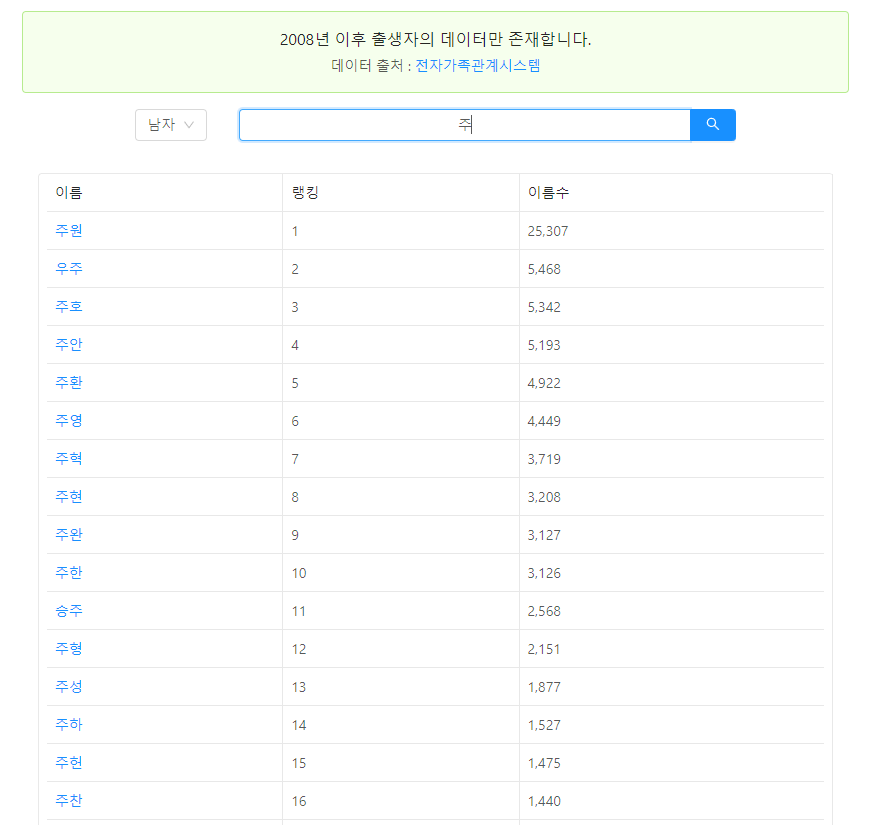The width and height of the screenshot is (889, 825).
Task: Open the 주완 name link
Action: (69, 535)
